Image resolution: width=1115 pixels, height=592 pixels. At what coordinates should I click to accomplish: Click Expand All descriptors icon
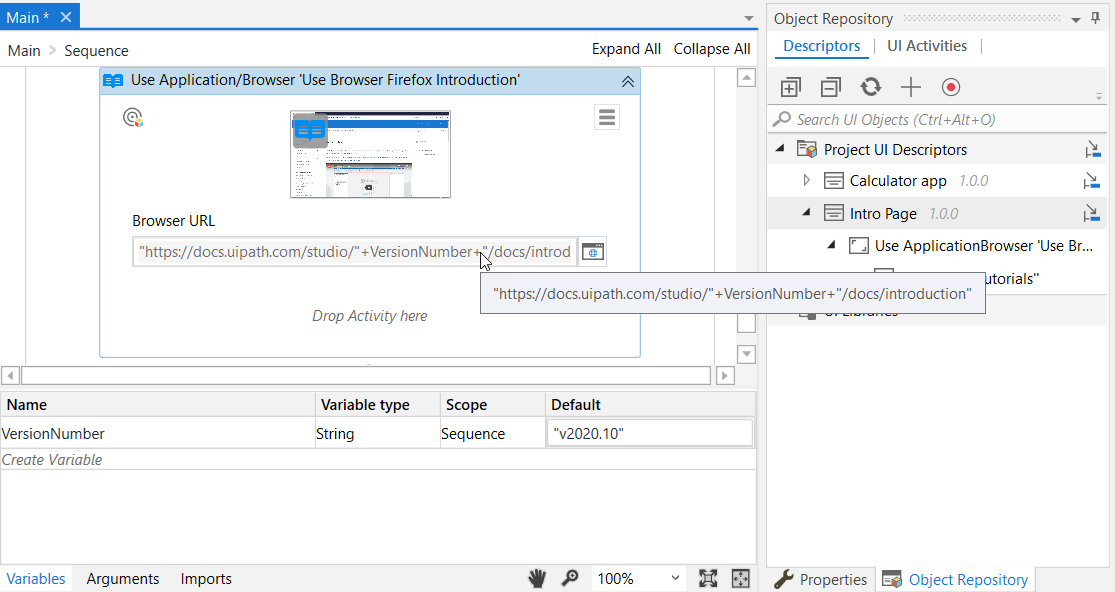(790, 87)
